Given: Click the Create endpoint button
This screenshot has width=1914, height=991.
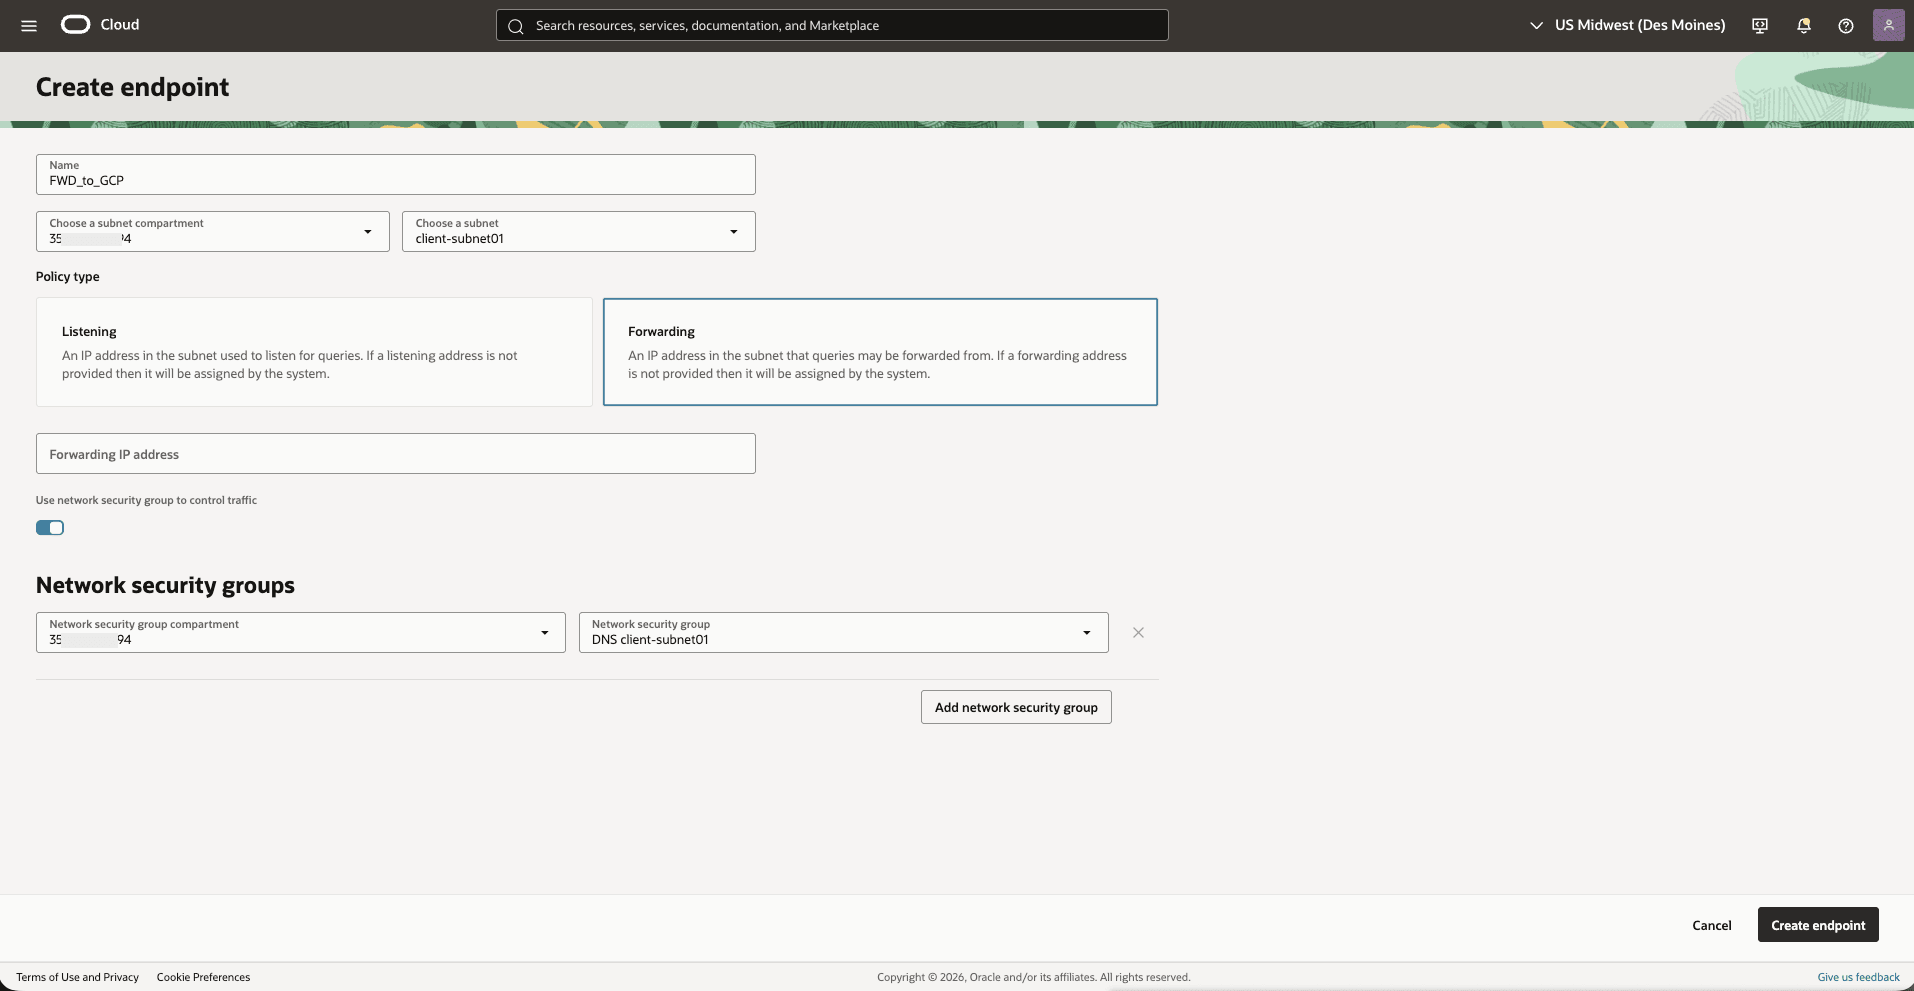Looking at the screenshot, I should 1817,924.
